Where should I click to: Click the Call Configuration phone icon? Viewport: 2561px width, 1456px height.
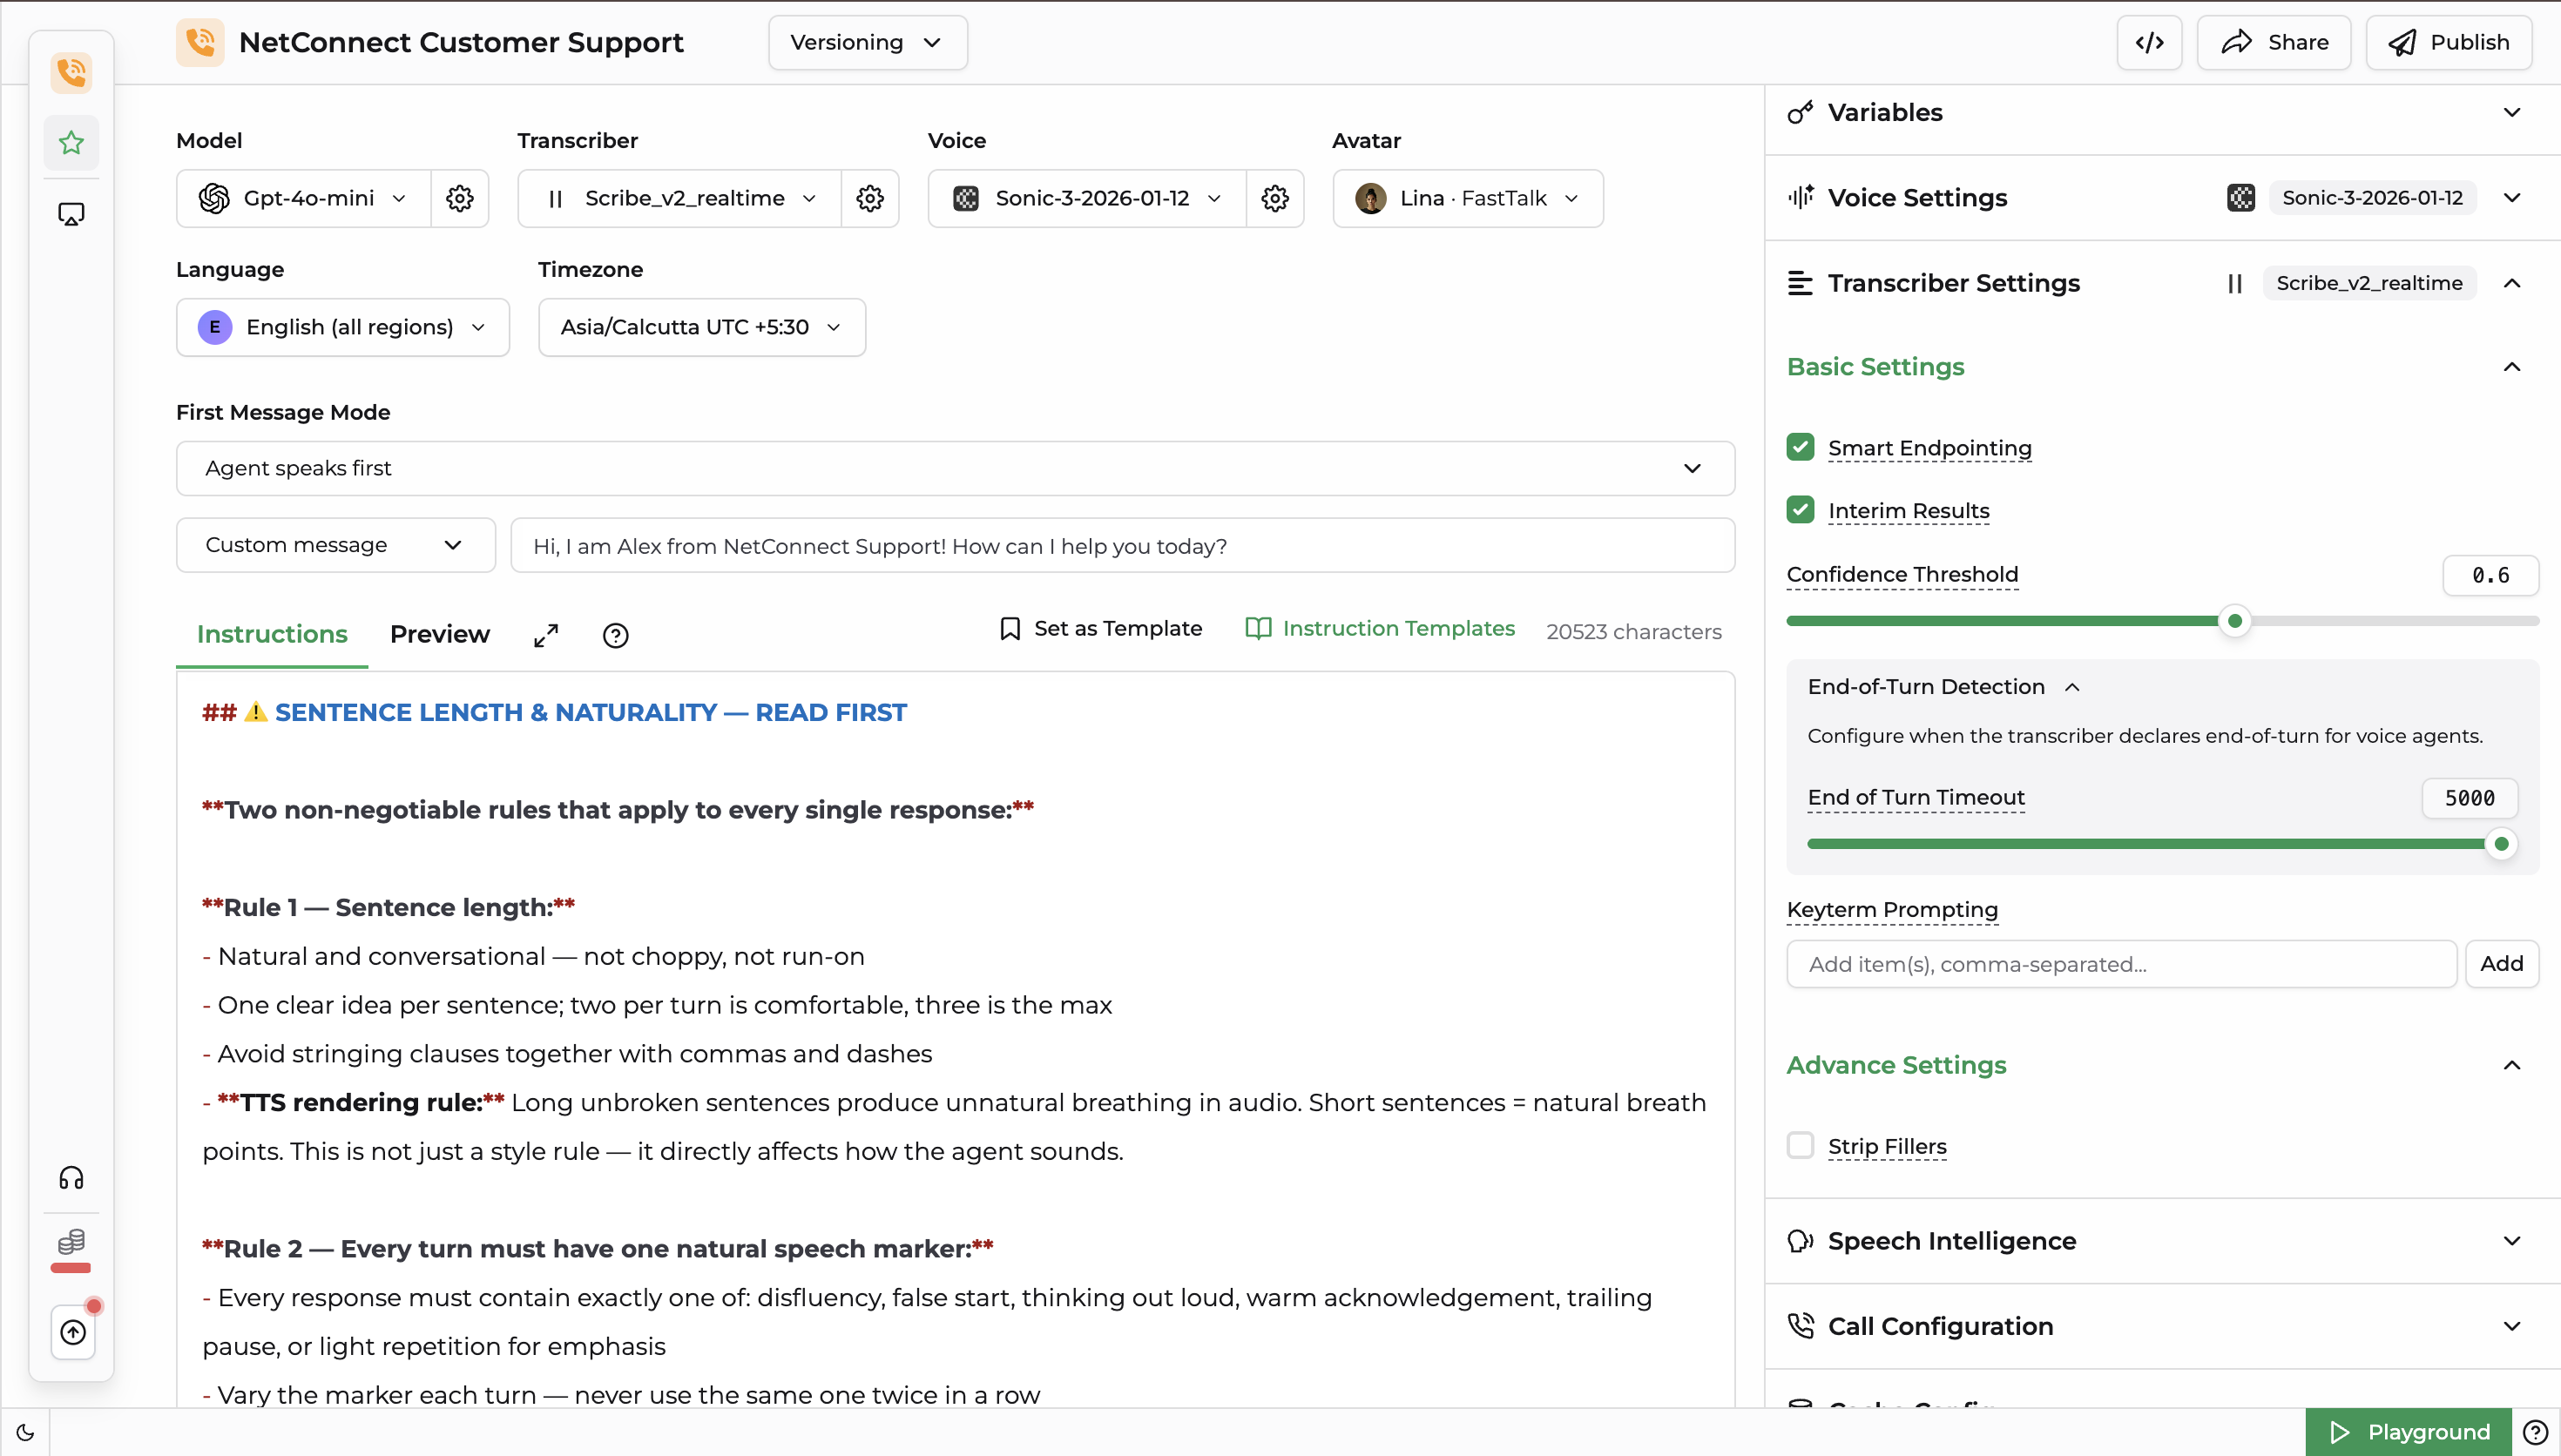tap(1801, 1326)
